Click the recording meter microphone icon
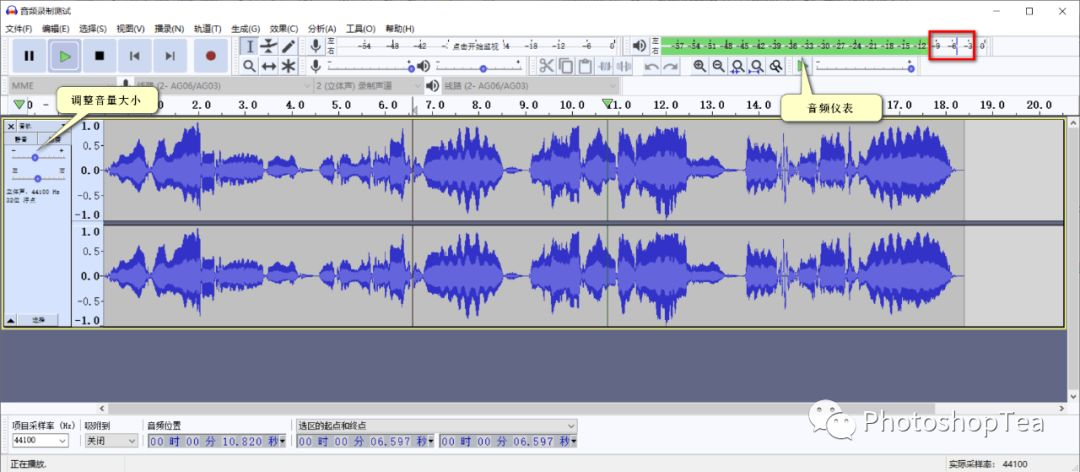Image resolution: width=1080 pixels, height=472 pixels. pyautogui.click(x=315, y=46)
